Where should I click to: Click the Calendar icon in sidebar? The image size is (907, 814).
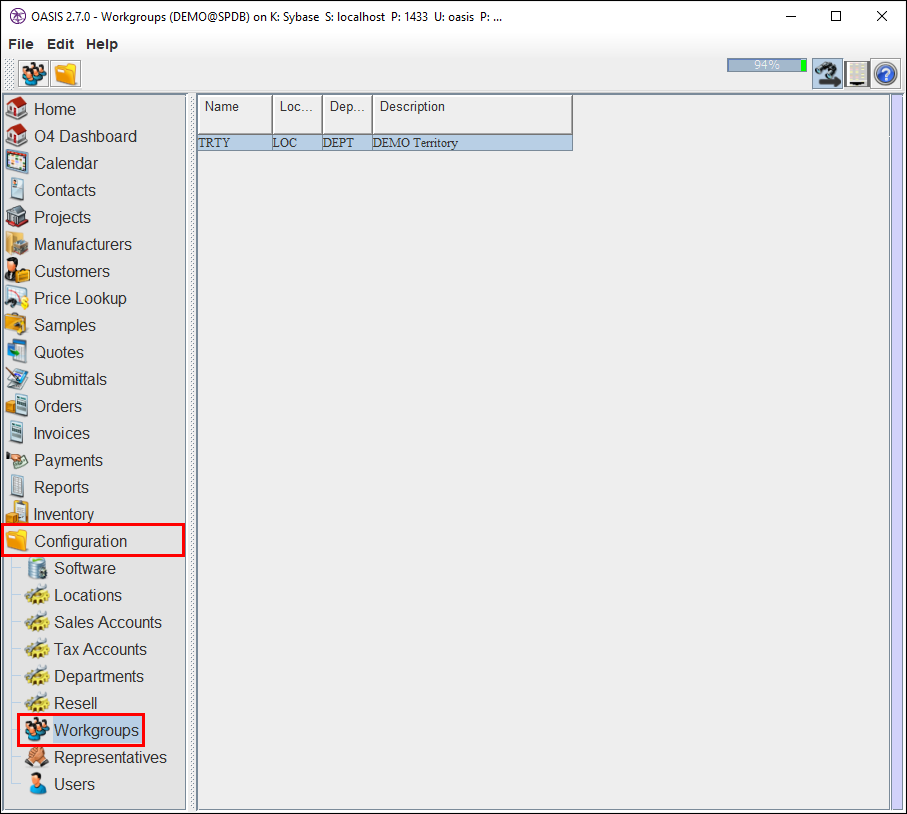[17, 163]
